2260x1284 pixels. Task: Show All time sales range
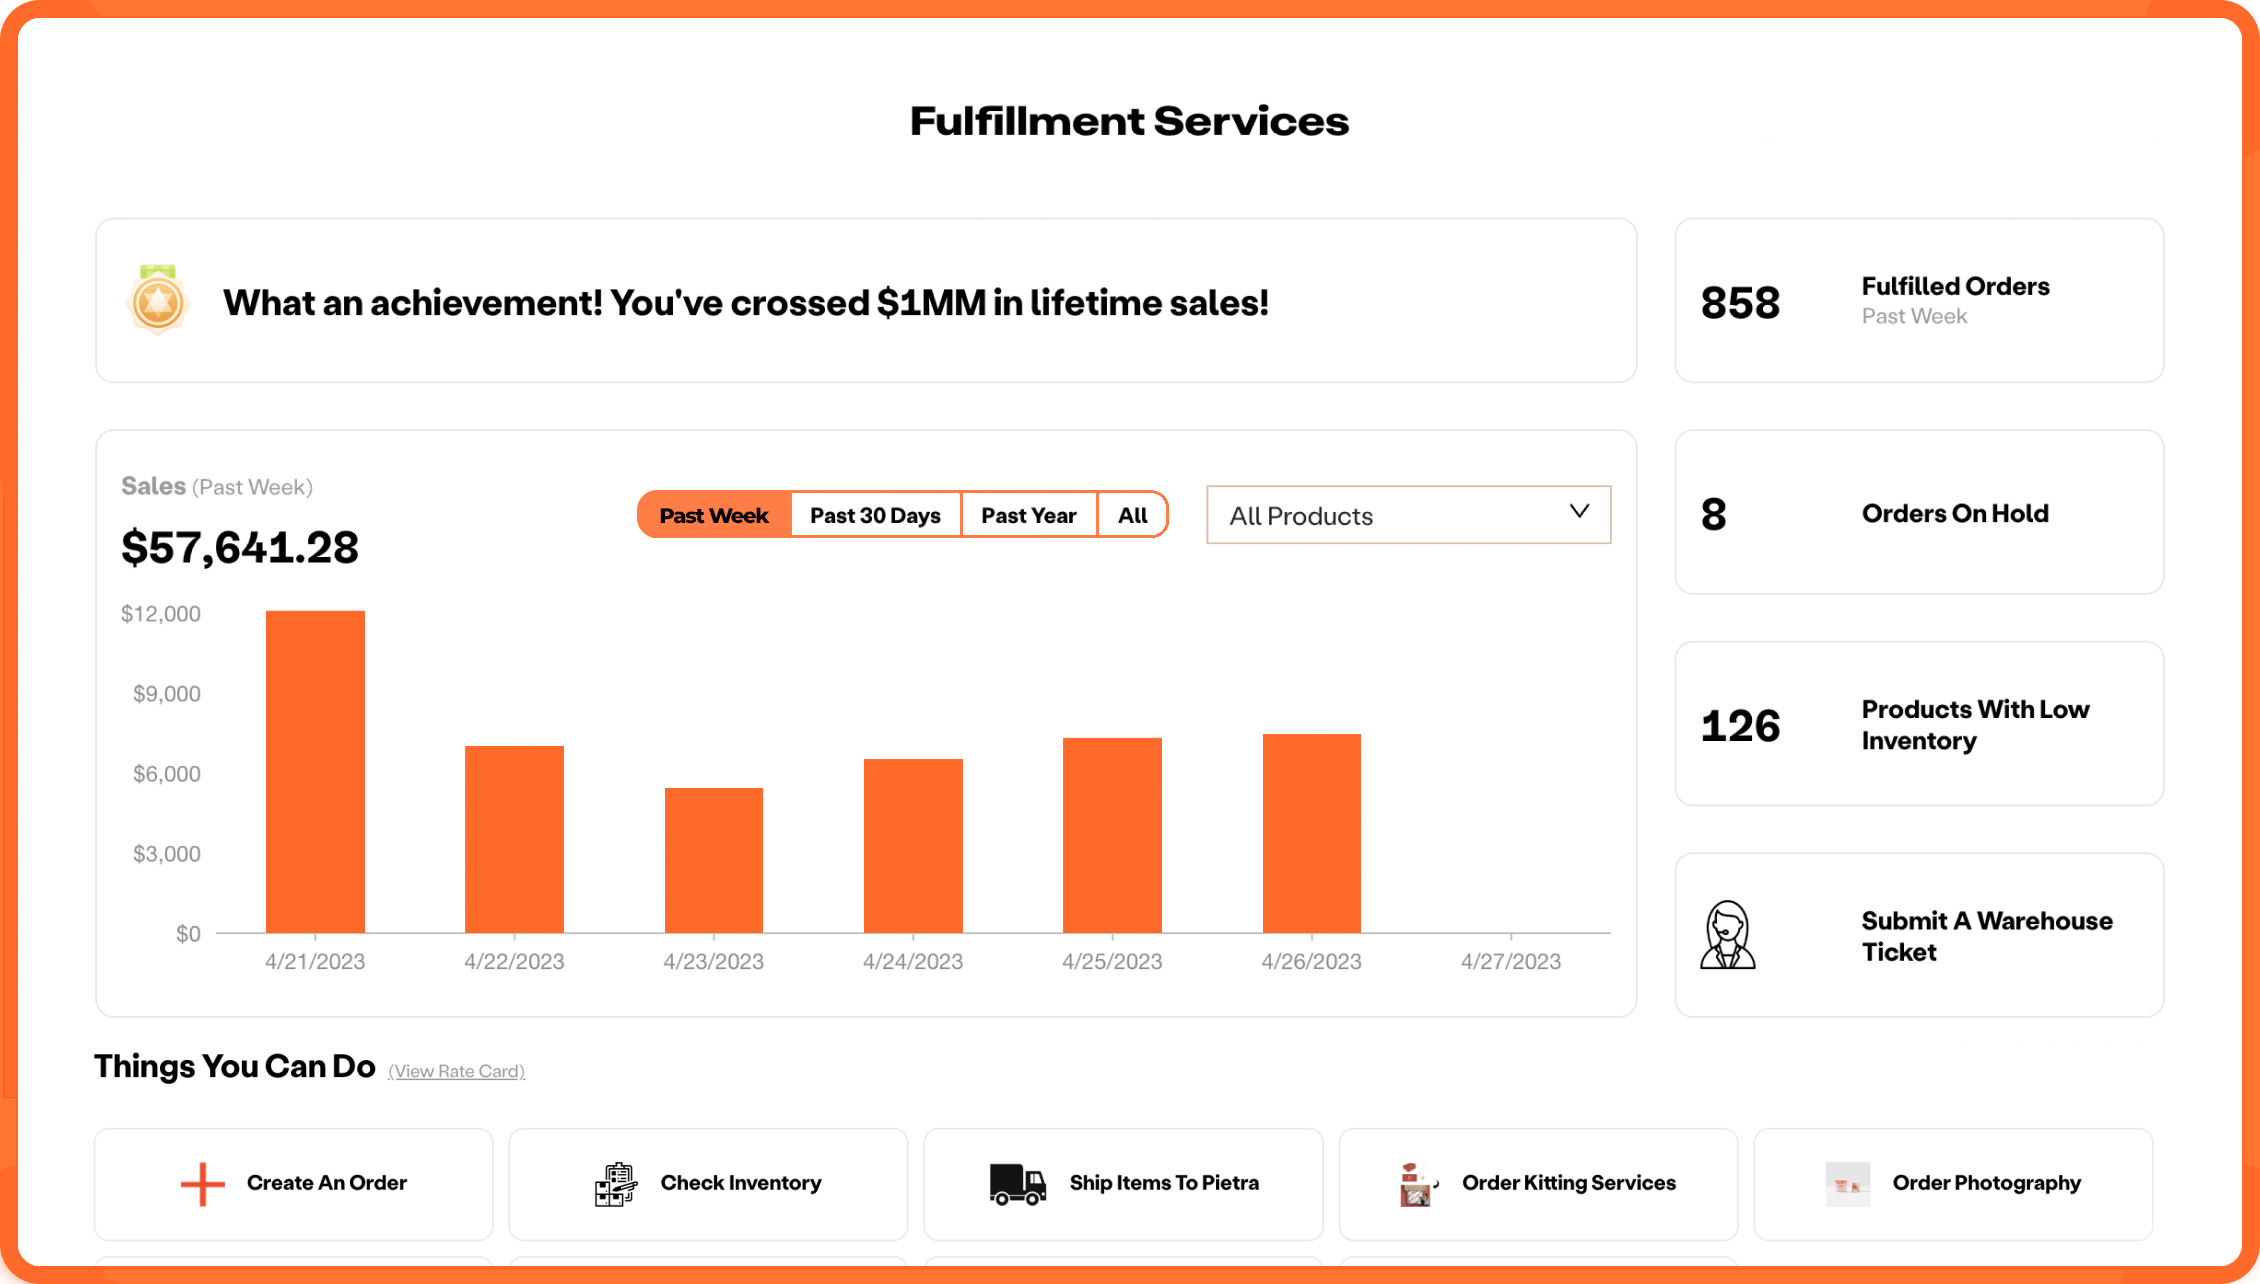click(x=1132, y=515)
